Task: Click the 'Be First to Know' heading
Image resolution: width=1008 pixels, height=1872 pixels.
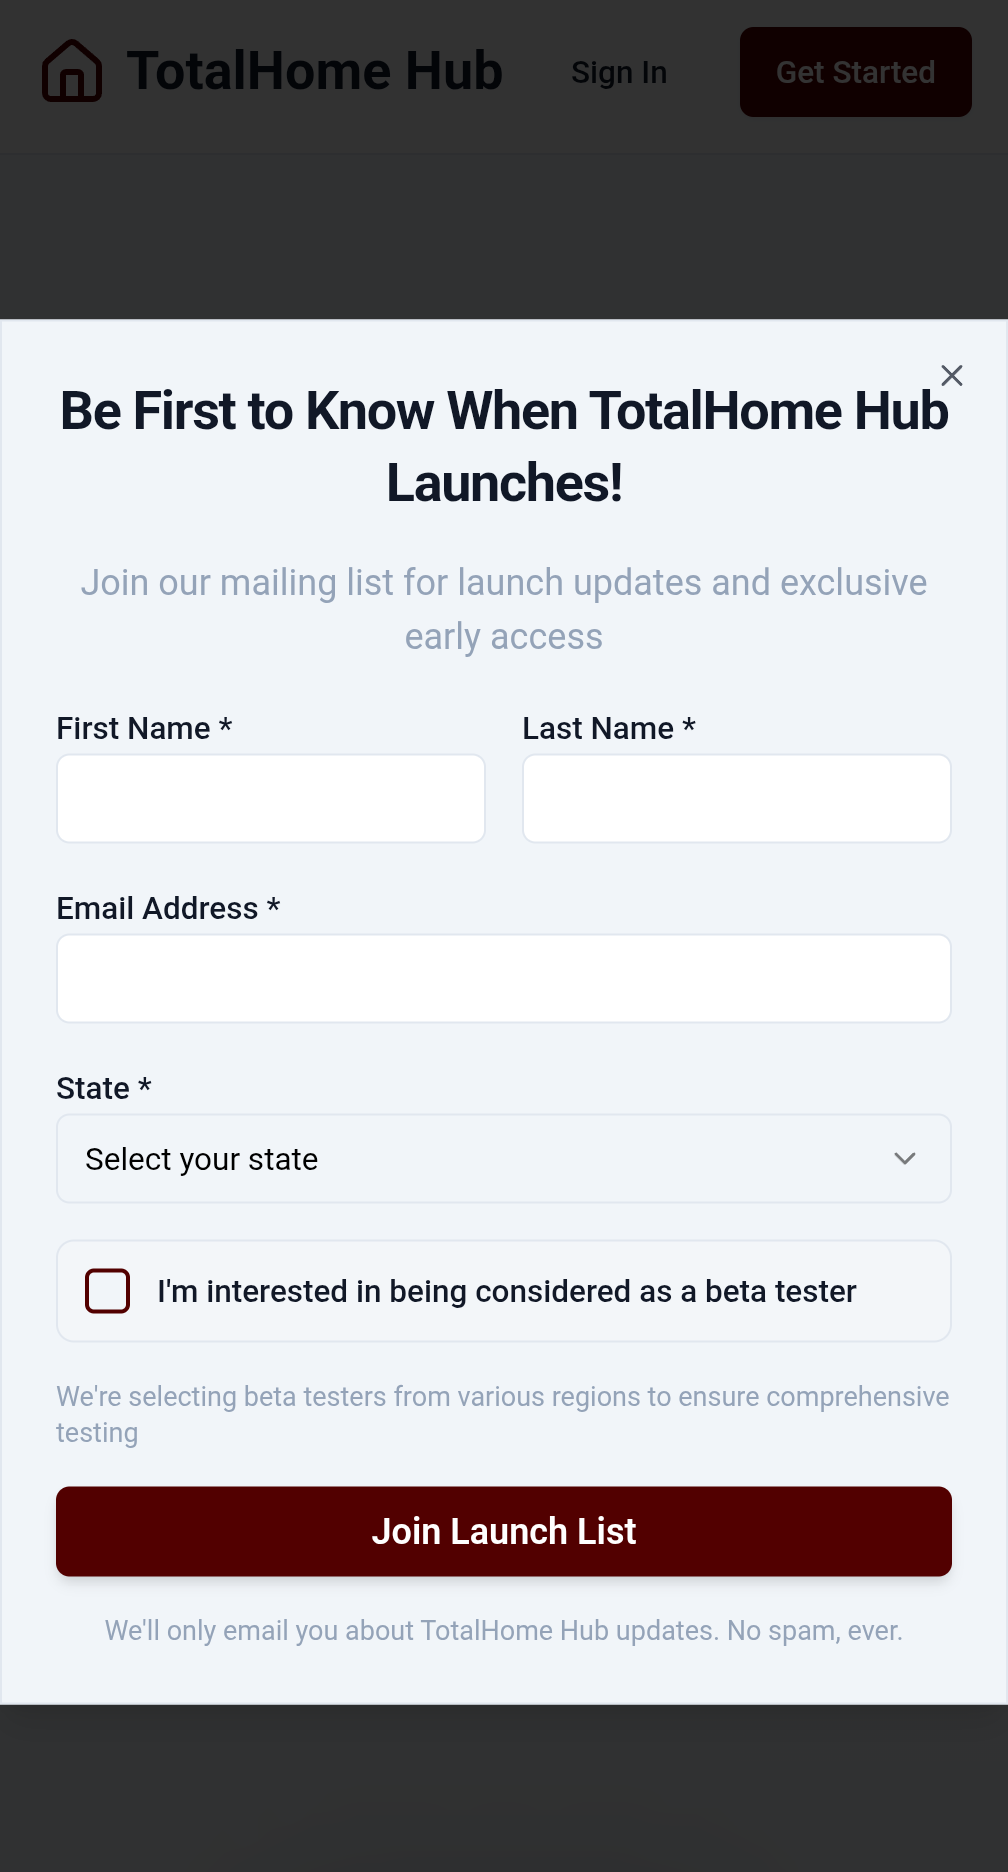Action: 504,447
